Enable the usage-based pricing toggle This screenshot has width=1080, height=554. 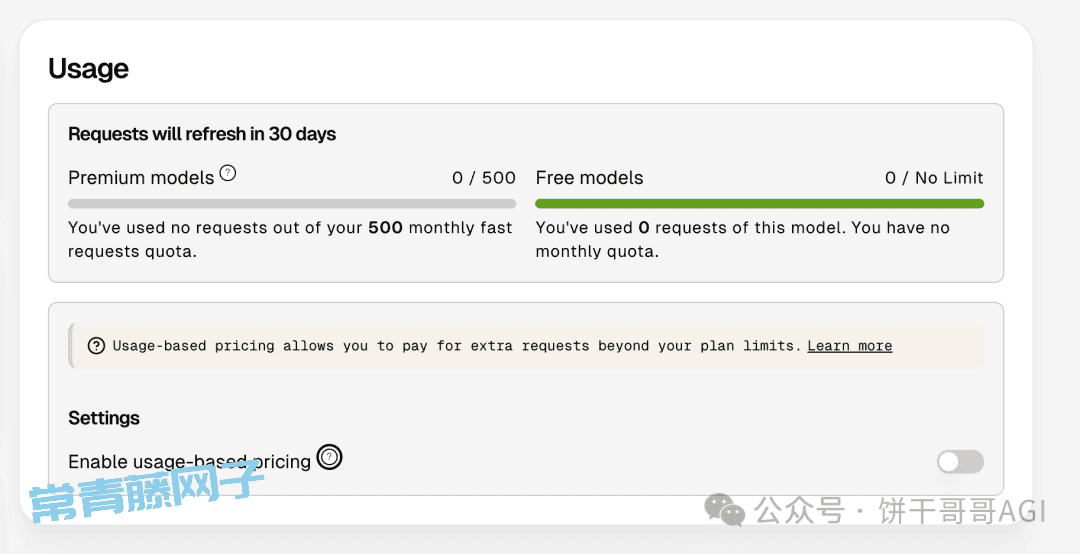pos(960,461)
